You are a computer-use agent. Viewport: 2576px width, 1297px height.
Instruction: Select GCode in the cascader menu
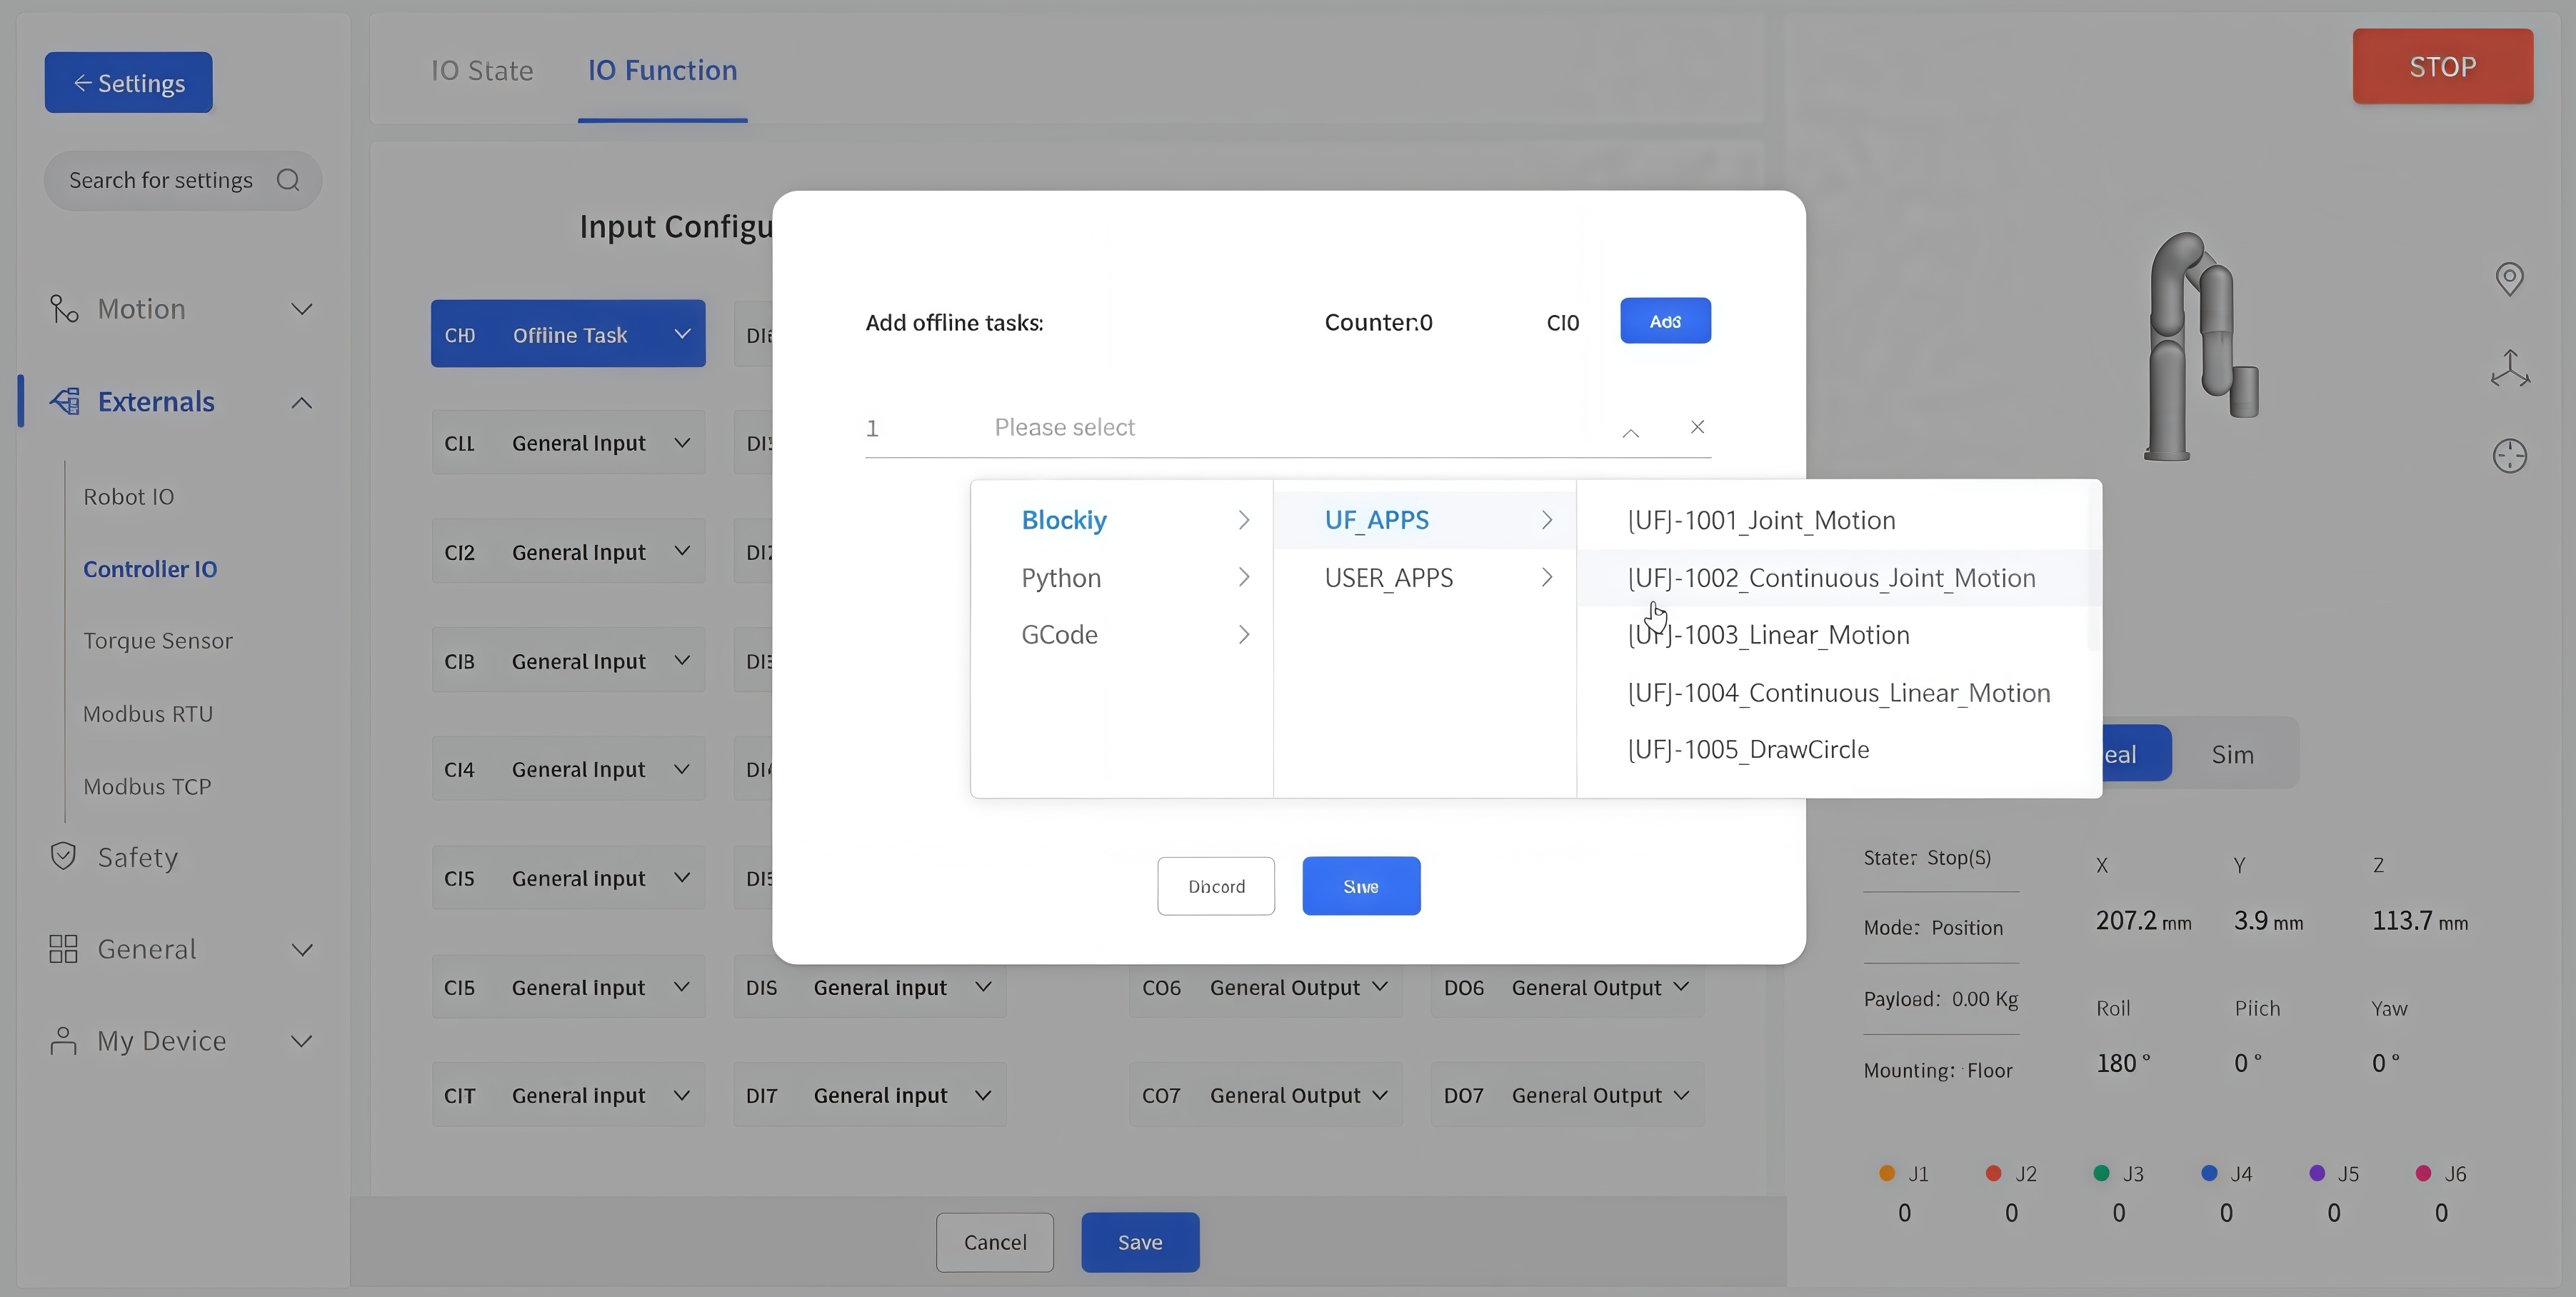tap(1122, 635)
